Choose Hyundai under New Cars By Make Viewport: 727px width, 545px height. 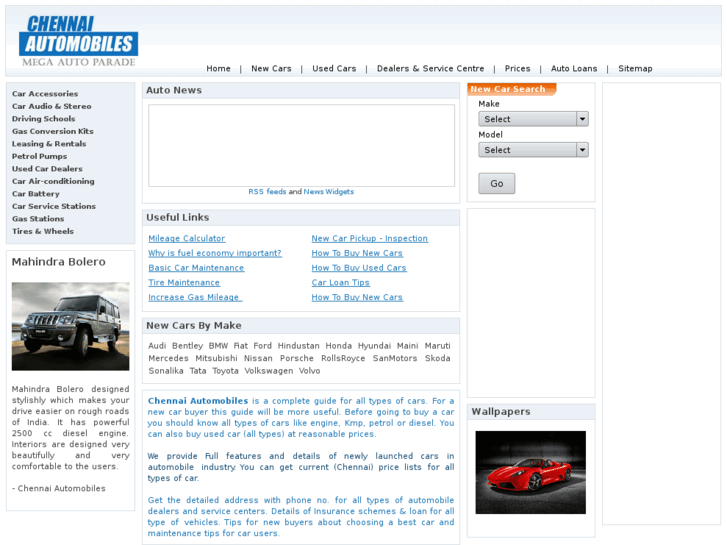(x=374, y=346)
